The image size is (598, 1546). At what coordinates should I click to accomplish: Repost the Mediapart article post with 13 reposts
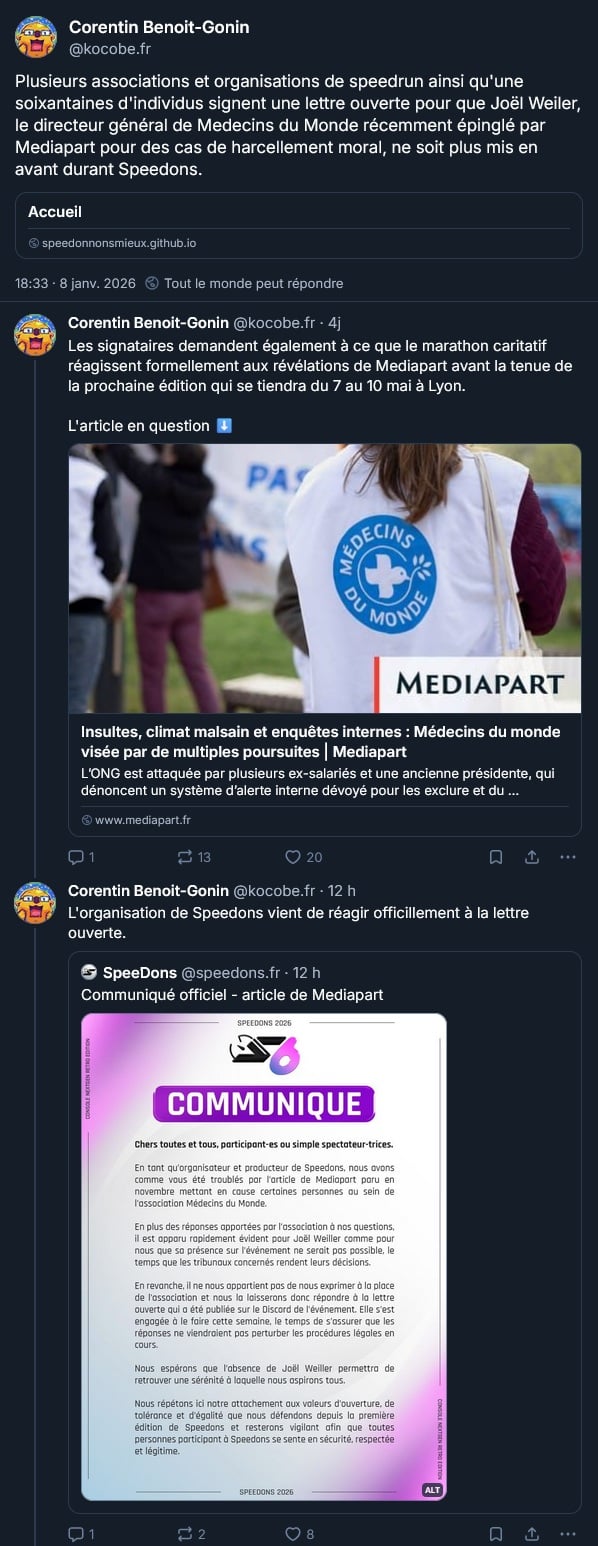(193, 857)
